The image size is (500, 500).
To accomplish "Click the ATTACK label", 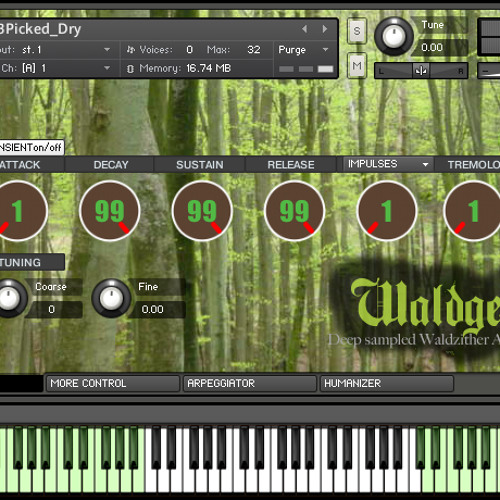I will click(x=20, y=165).
